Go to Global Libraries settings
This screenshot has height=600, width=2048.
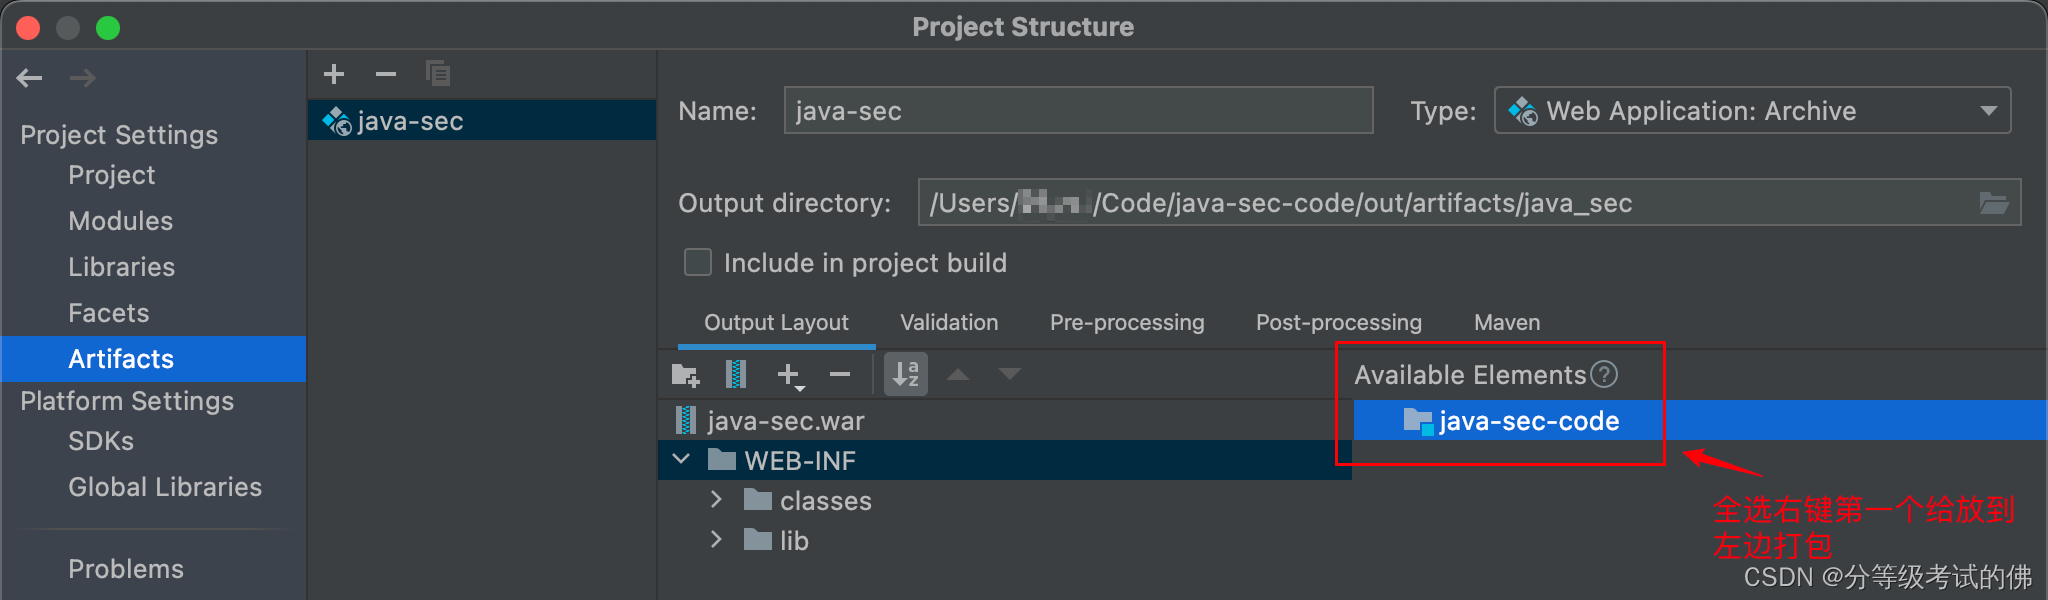click(x=165, y=487)
